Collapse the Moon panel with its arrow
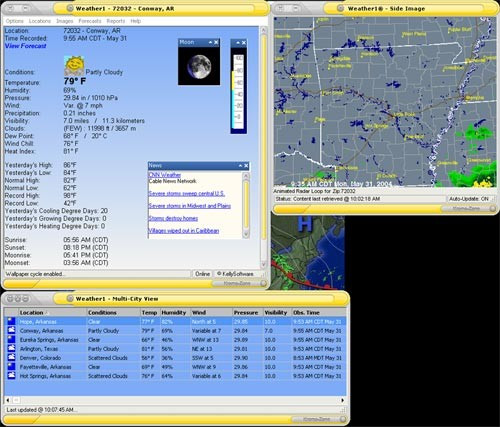Screen dimensions: 500x427 210,42
